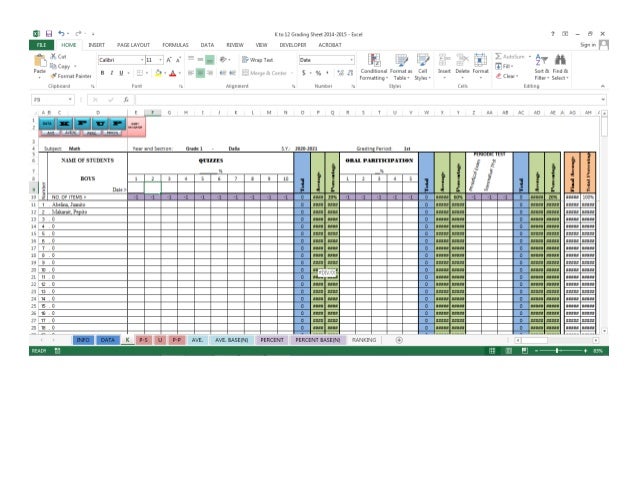Open Cell Styles gallery
This screenshot has width=638, height=493.
(x=423, y=67)
